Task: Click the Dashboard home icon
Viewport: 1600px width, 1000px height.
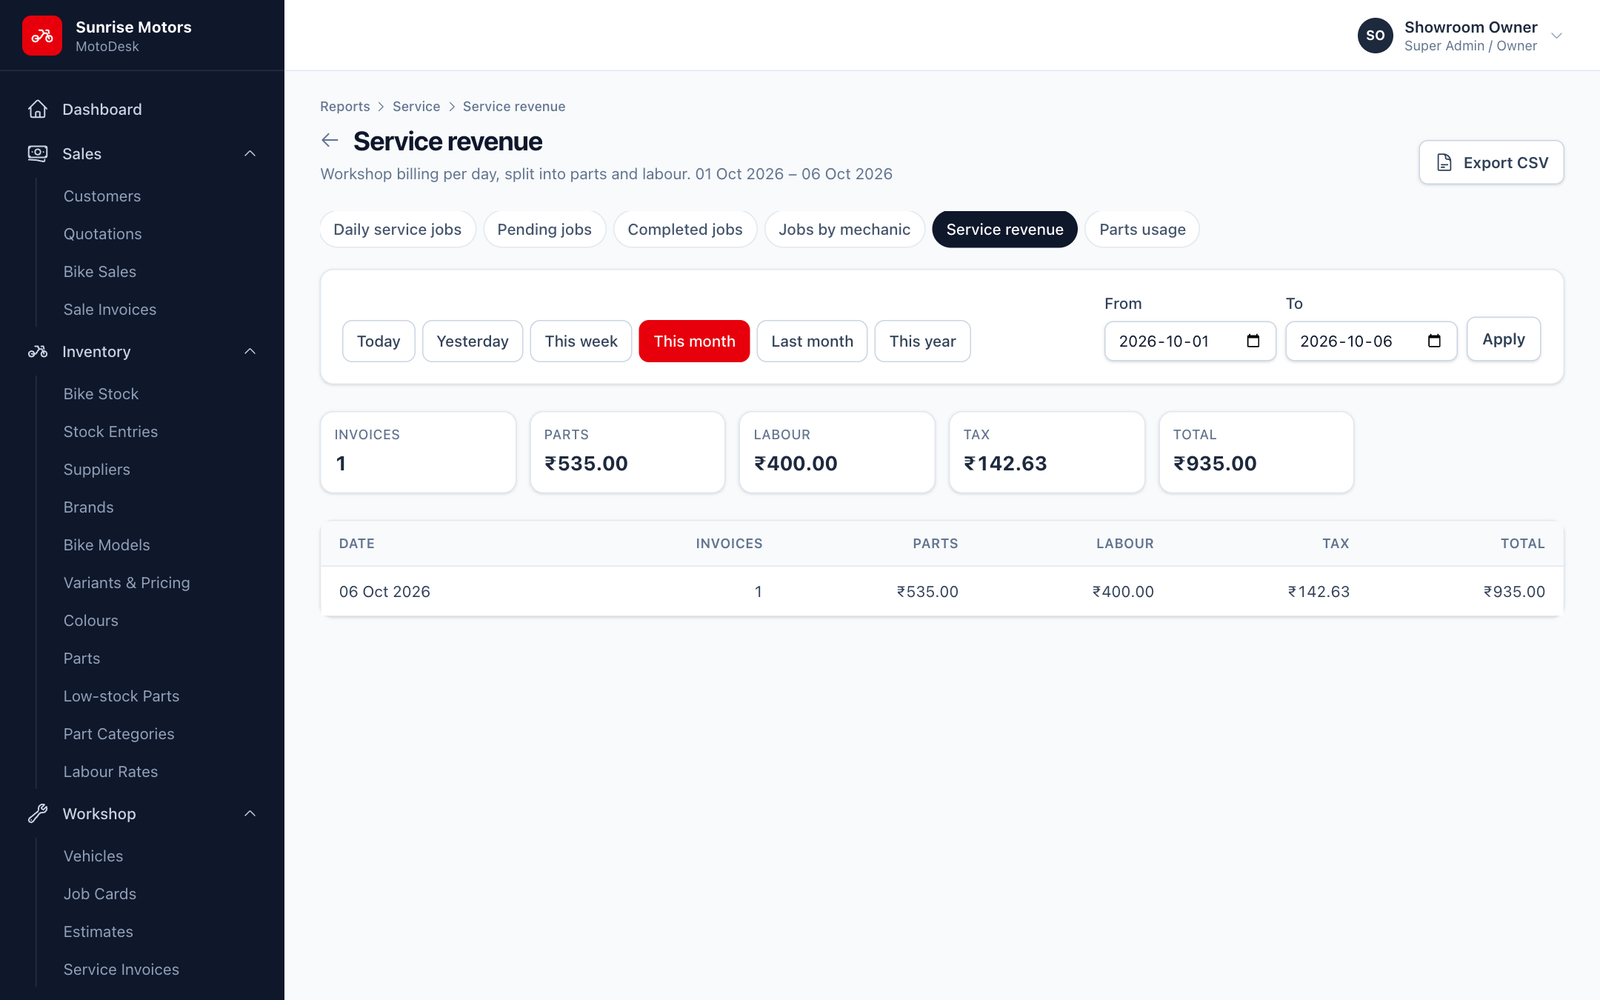Action: coord(38,109)
